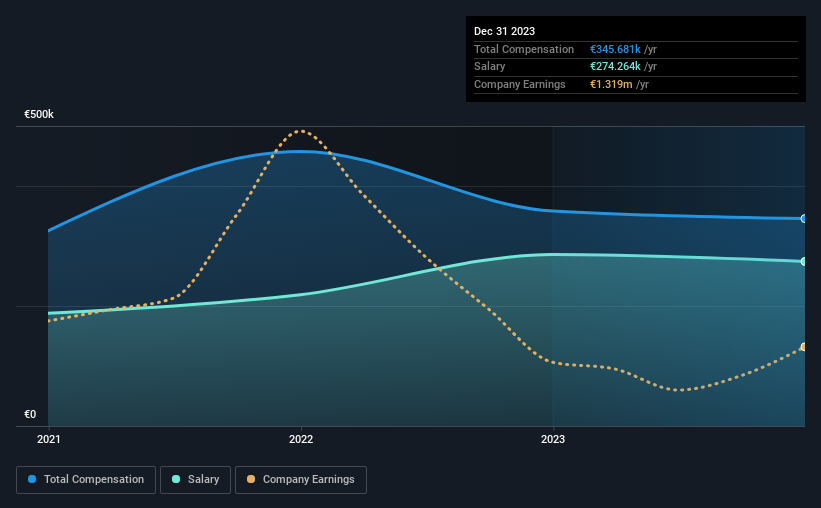
Task: Click the orange Company Earnings legend dot
Action: click(x=251, y=479)
